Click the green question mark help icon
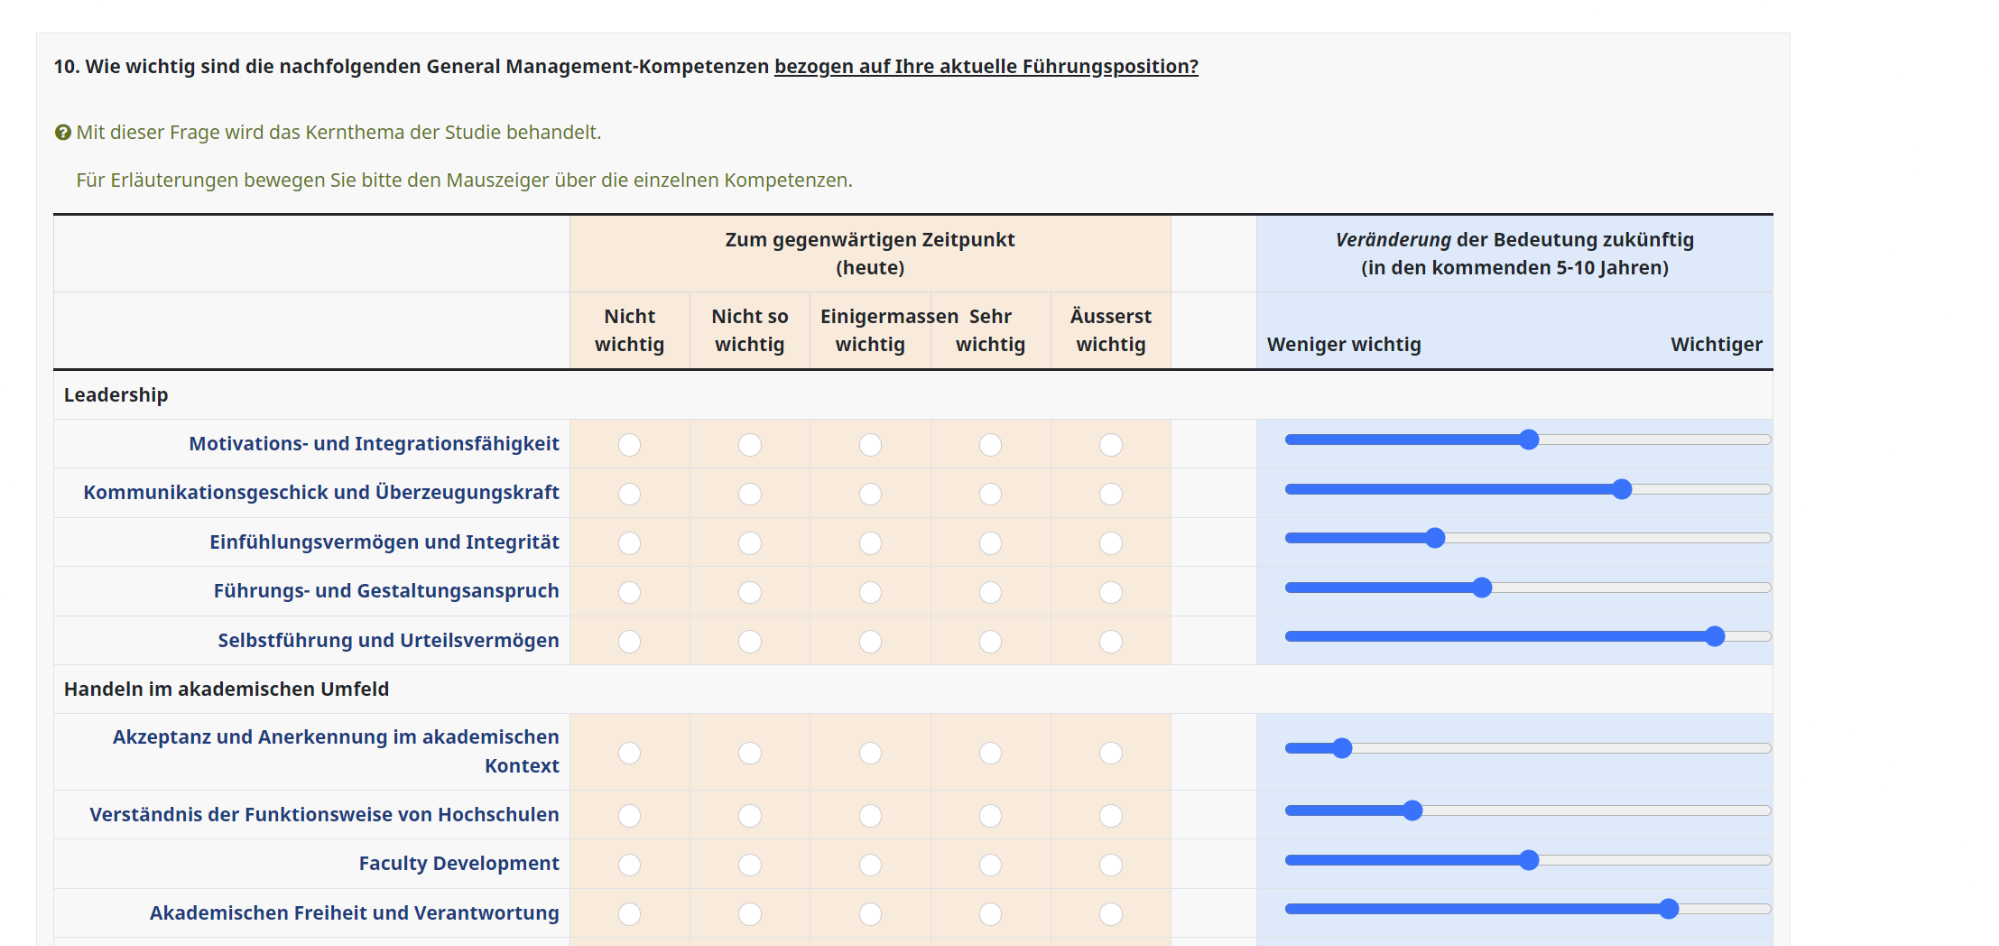This screenshot has width=1999, height=946. click(x=63, y=133)
